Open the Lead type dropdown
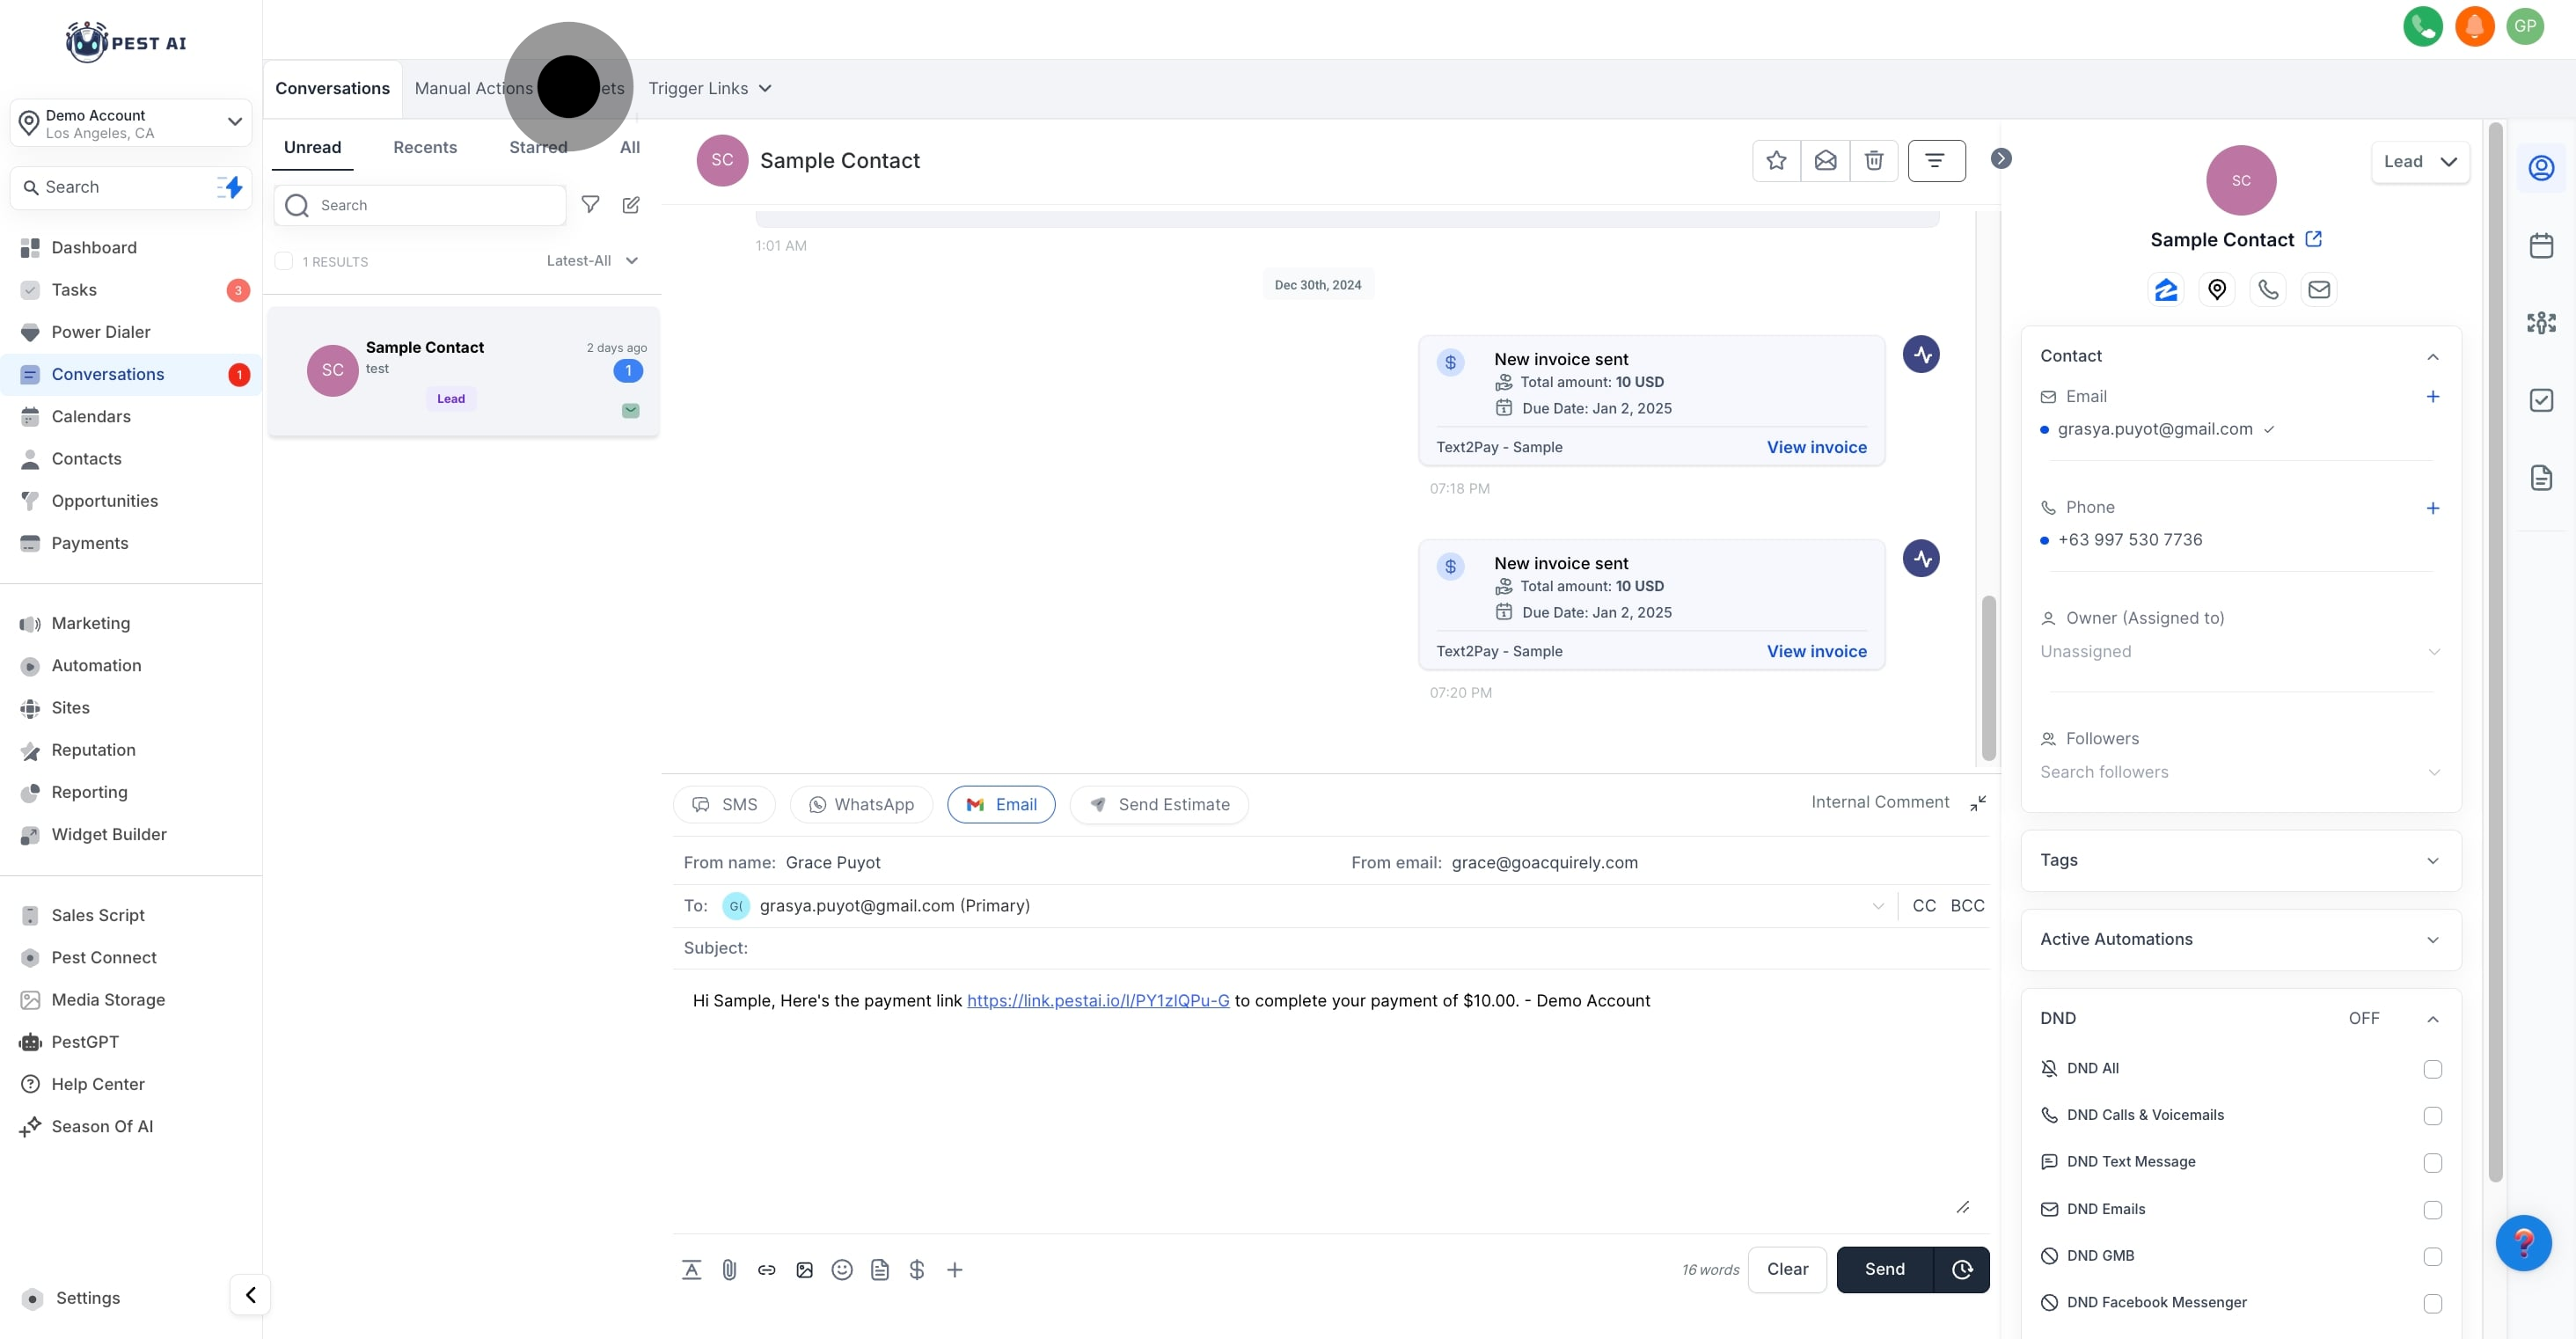The width and height of the screenshot is (2576, 1339). point(2420,162)
